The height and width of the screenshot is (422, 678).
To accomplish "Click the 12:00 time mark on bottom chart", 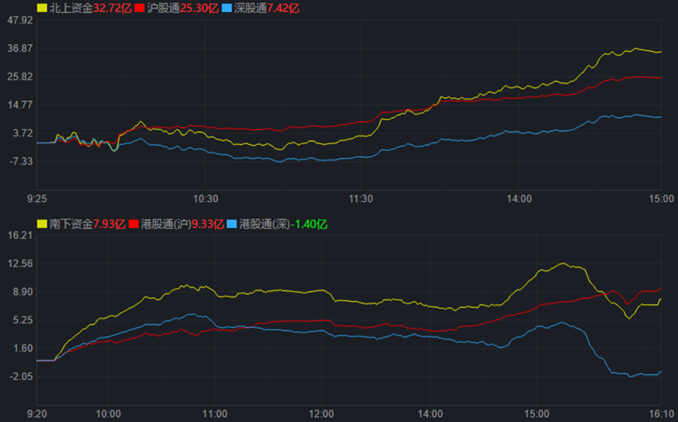I will (x=321, y=412).
